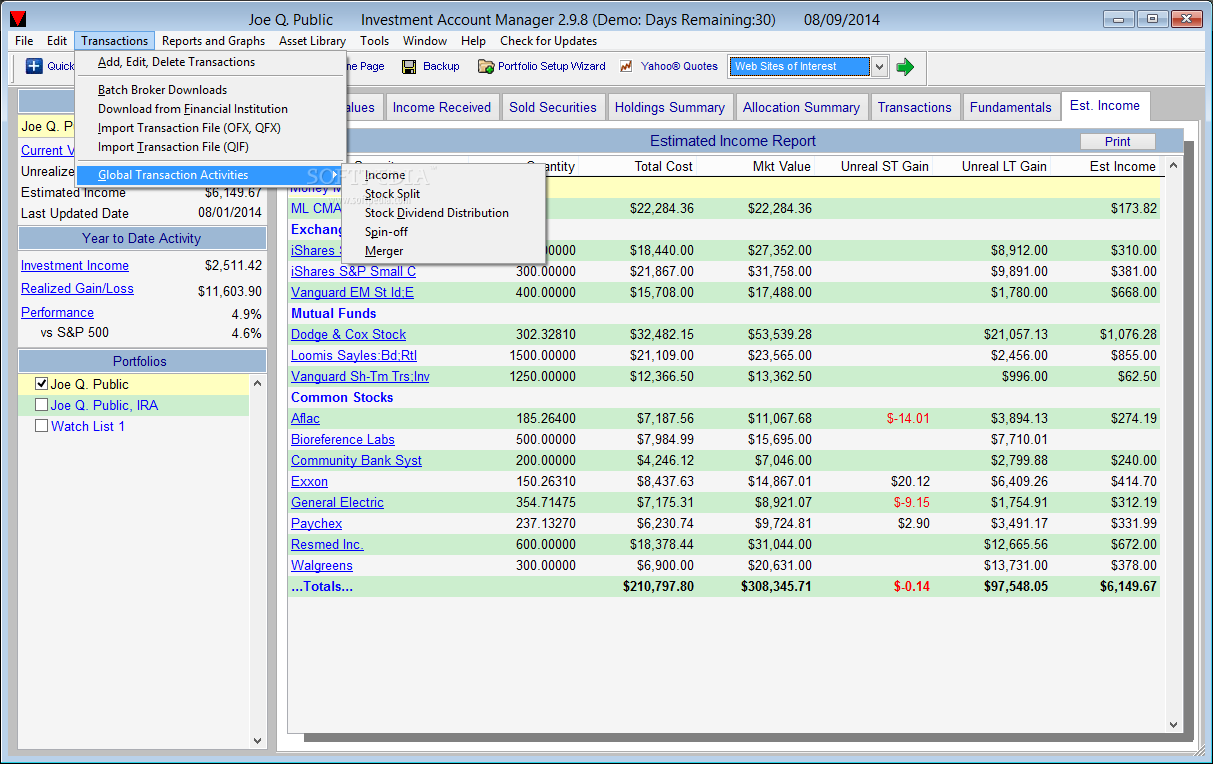Click the Backup disk icon
This screenshot has height=764, width=1213.
(409, 67)
